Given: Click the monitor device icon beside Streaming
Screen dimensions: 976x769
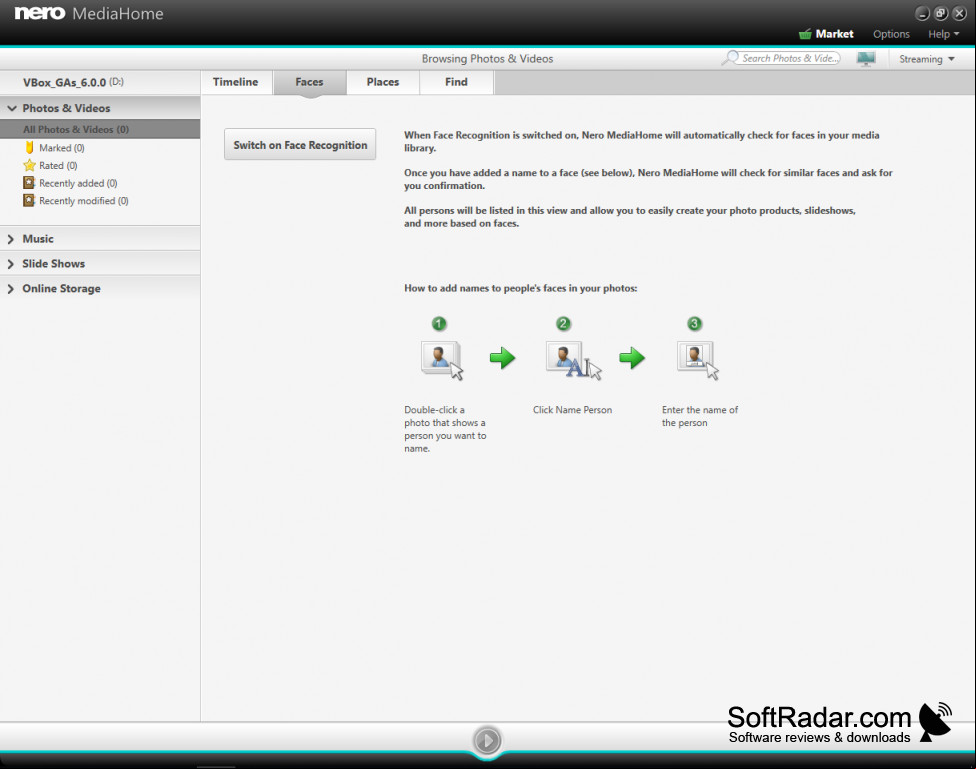Looking at the screenshot, I should pyautogui.click(x=866, y=59).
